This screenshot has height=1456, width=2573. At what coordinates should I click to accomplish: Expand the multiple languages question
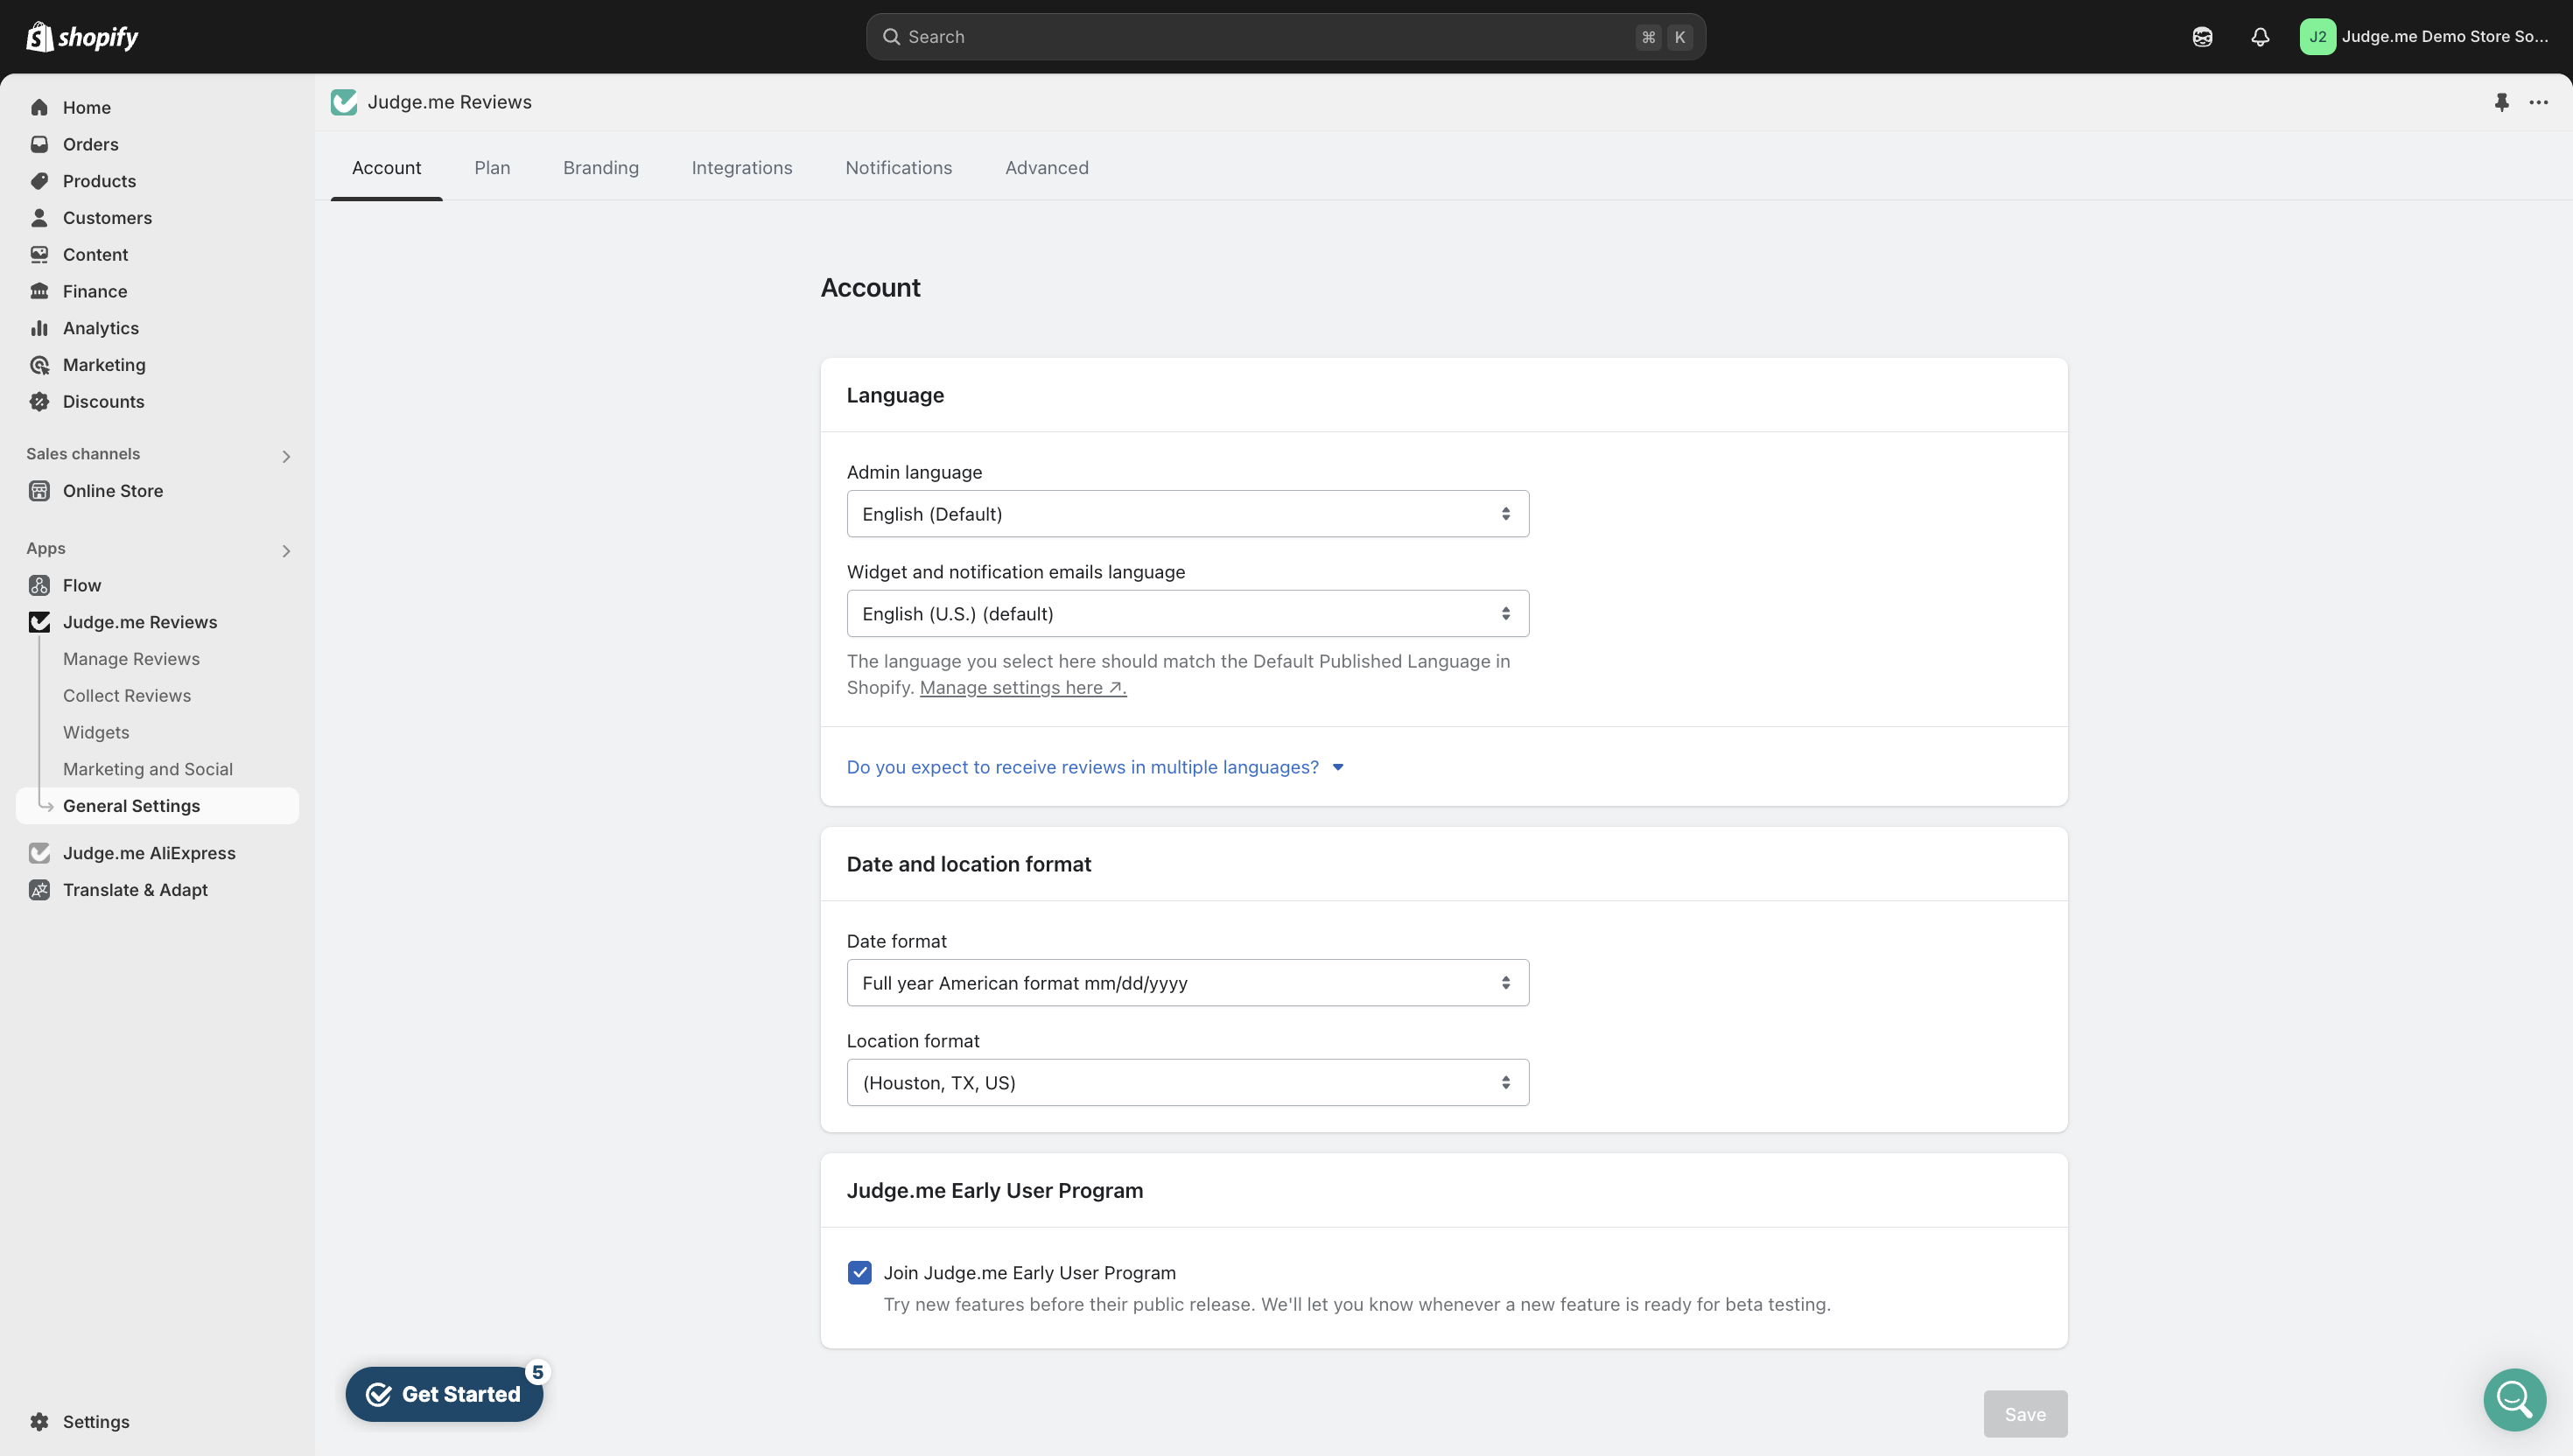coord(1095,767)
